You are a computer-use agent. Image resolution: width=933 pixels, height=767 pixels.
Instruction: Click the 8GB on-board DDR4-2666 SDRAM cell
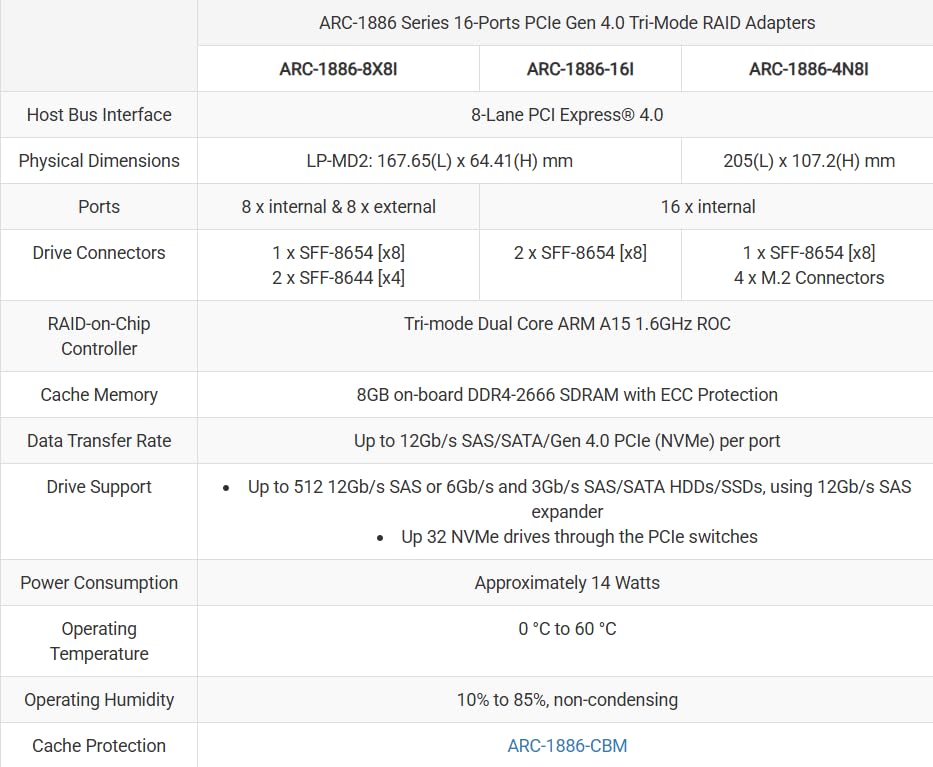(567, 395)
